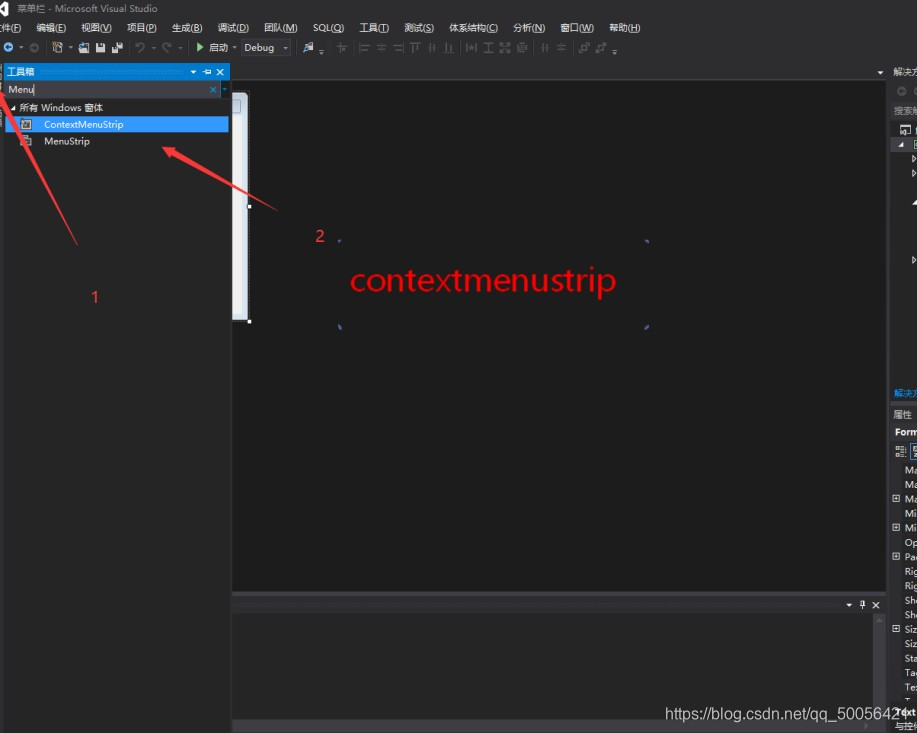Image resolution: width=917 pixels, height=733 pixels.
Task: Click the Size to Grid toolbar icon
Action: pos(522,48)
